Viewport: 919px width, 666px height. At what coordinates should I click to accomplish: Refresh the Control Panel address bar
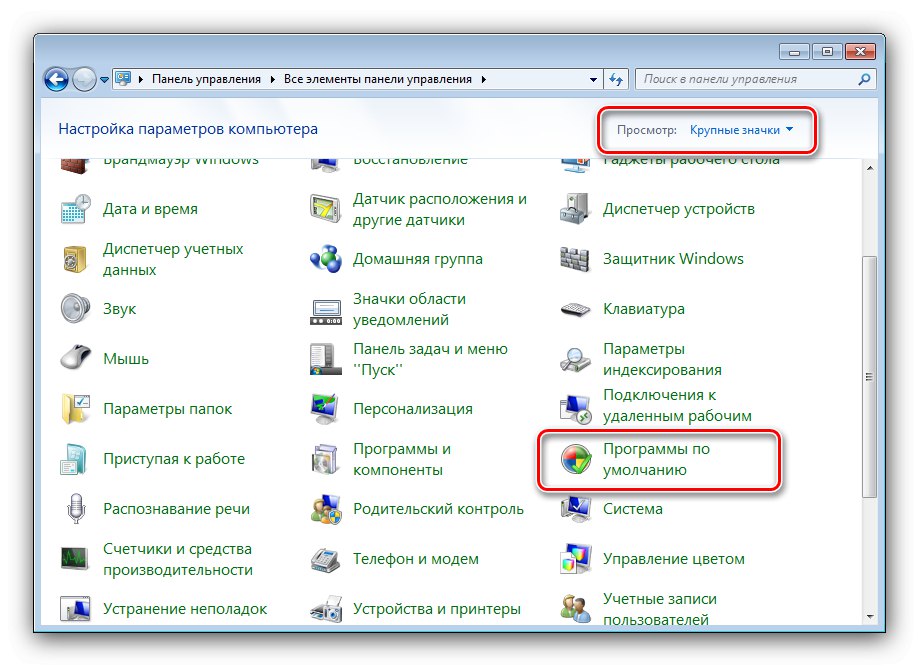click(x=616, y=79)
